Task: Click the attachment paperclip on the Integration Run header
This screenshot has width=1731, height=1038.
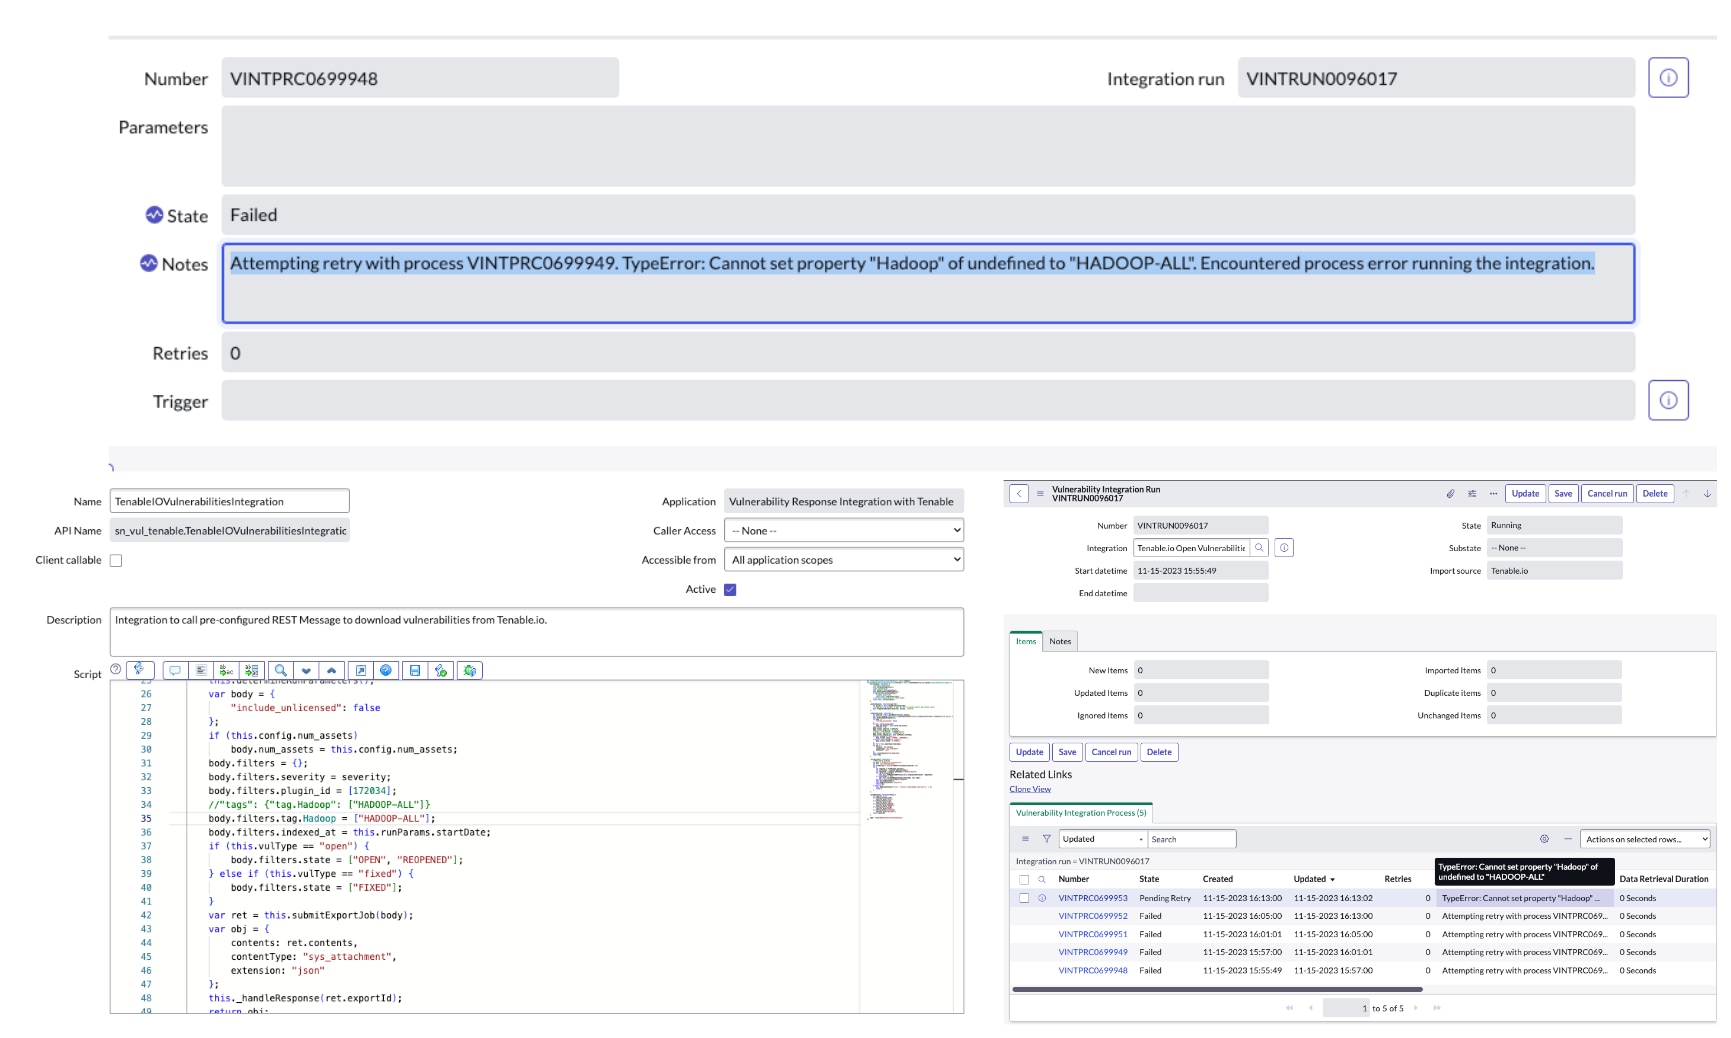Action: 1449,494
